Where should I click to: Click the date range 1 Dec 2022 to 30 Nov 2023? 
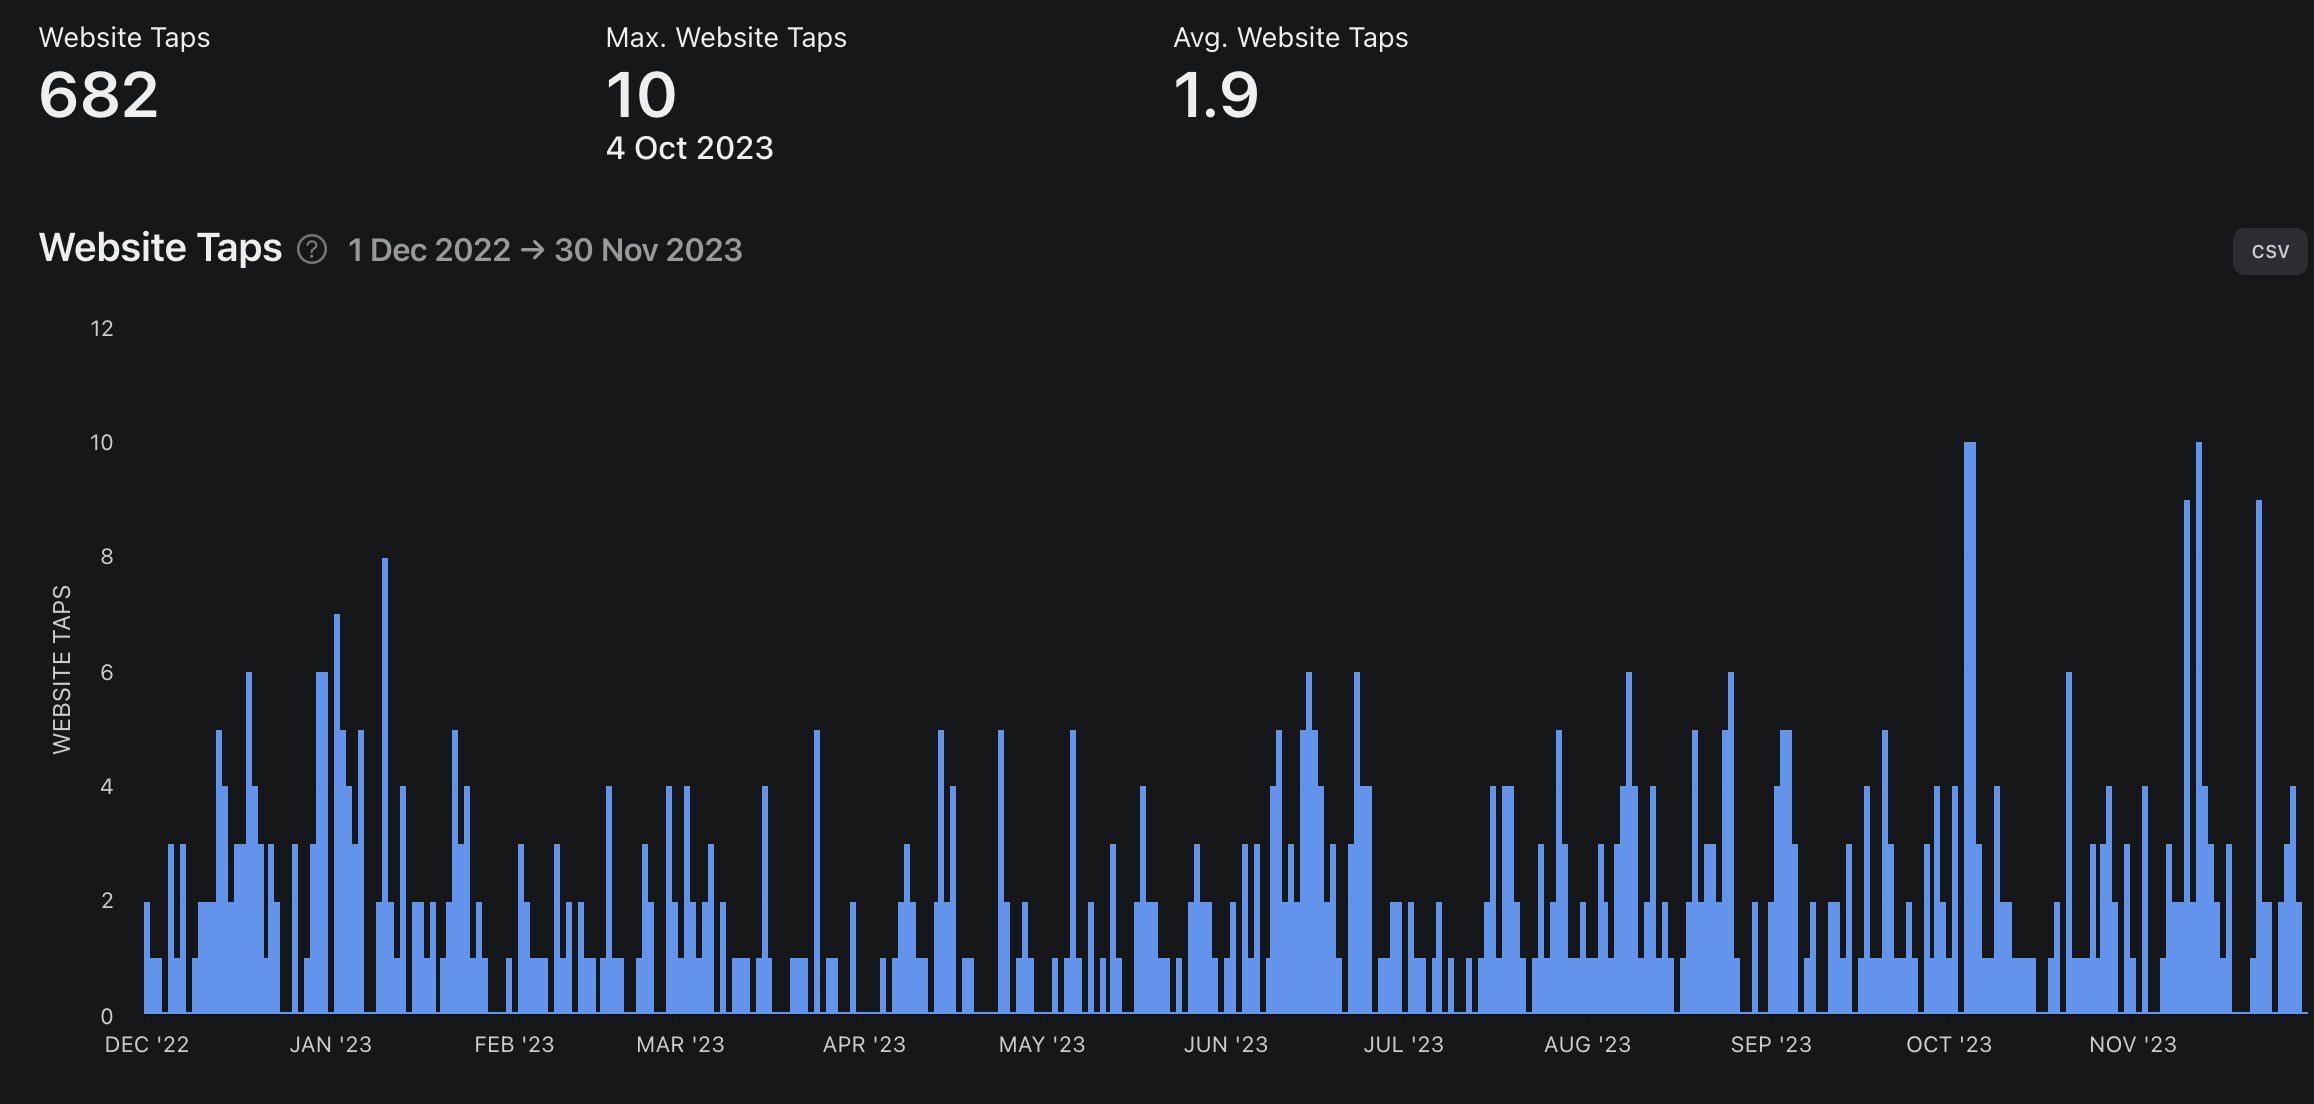tap(545, 249)
